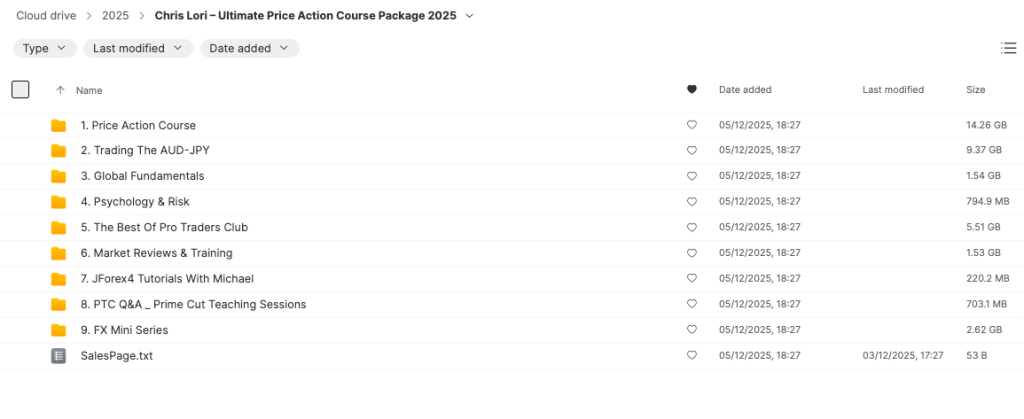The height and width of the screenshot is (419, 1024).
Task: Click the SalesPage.txt text file icon
Action: (x=59, y=356)
